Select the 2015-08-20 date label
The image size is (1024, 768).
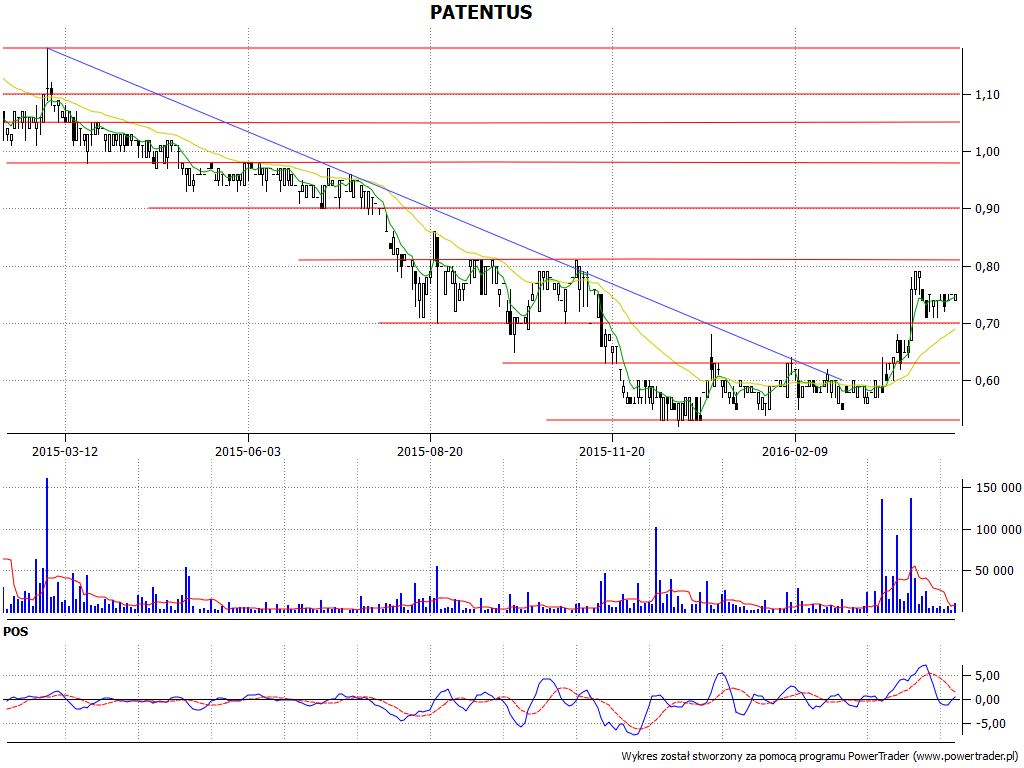coord(430,451)
